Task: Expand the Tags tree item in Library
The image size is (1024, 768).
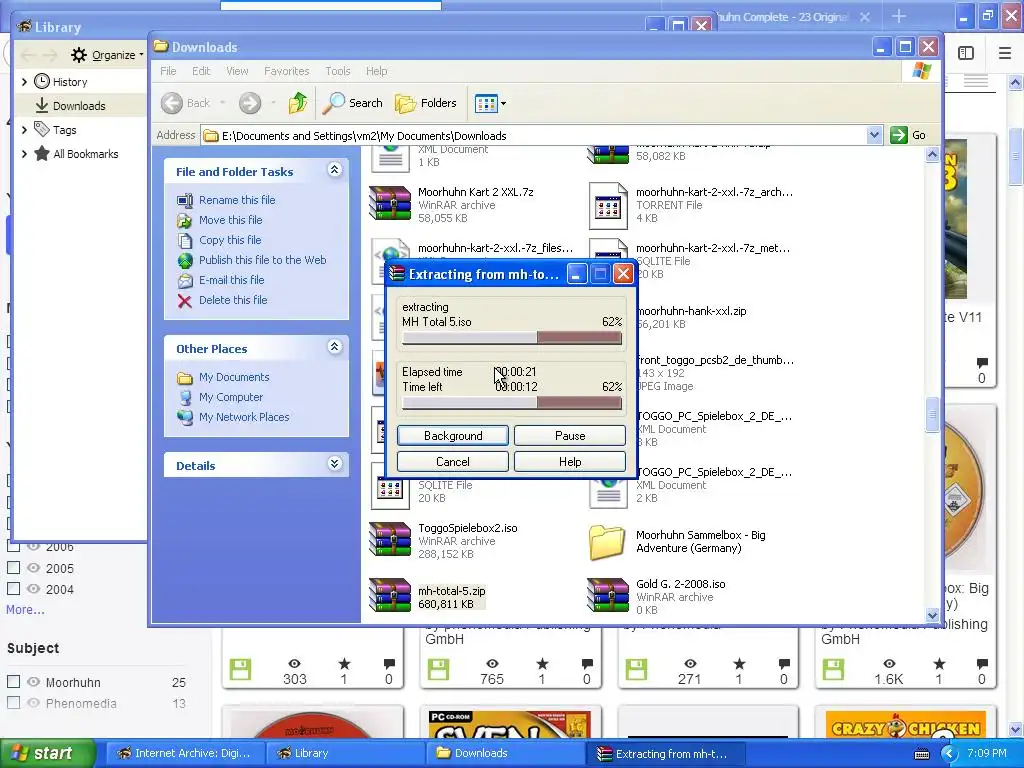Action: 24,129
